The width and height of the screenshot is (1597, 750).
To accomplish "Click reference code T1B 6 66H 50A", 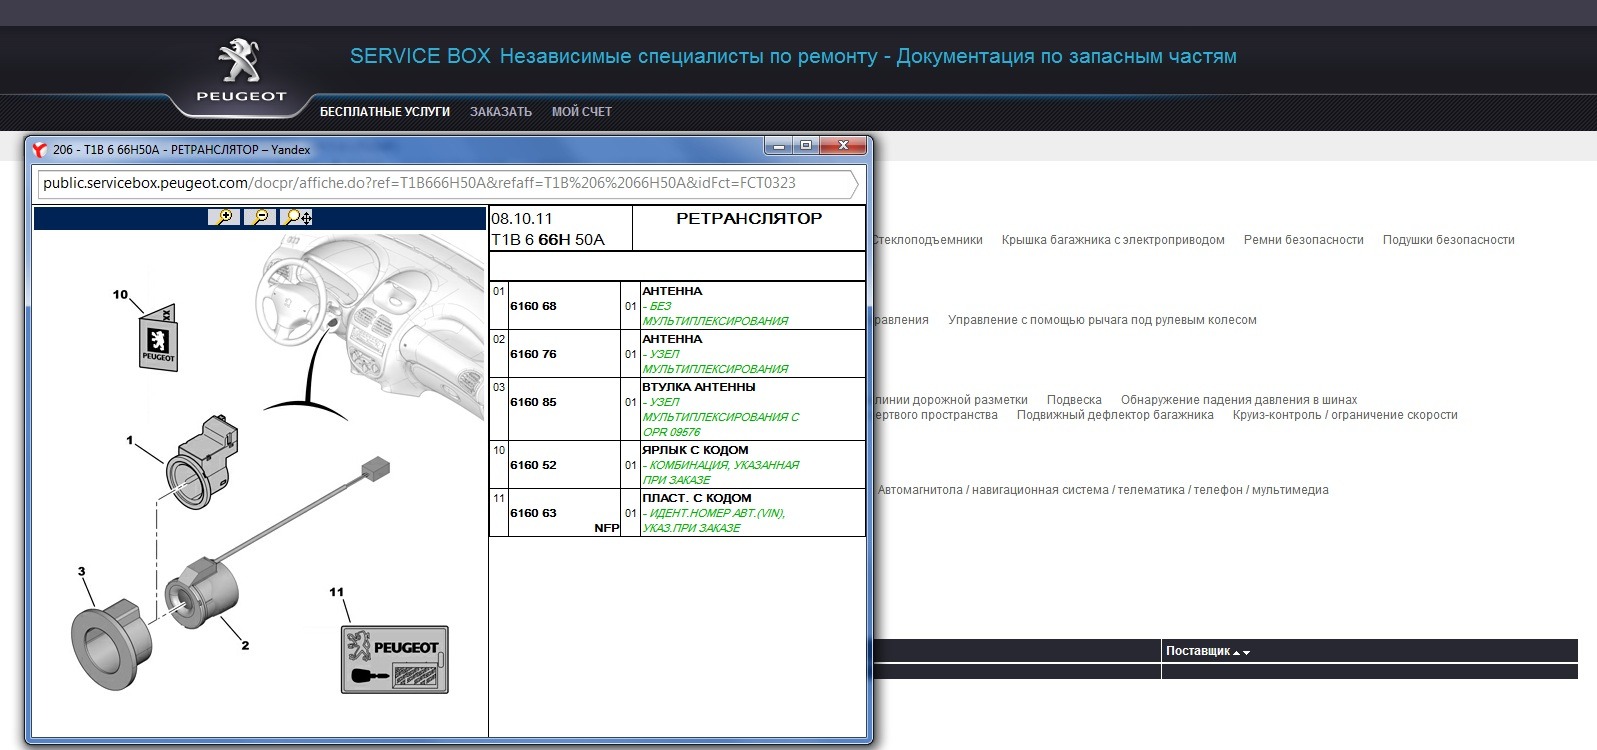I will [548, 240].
